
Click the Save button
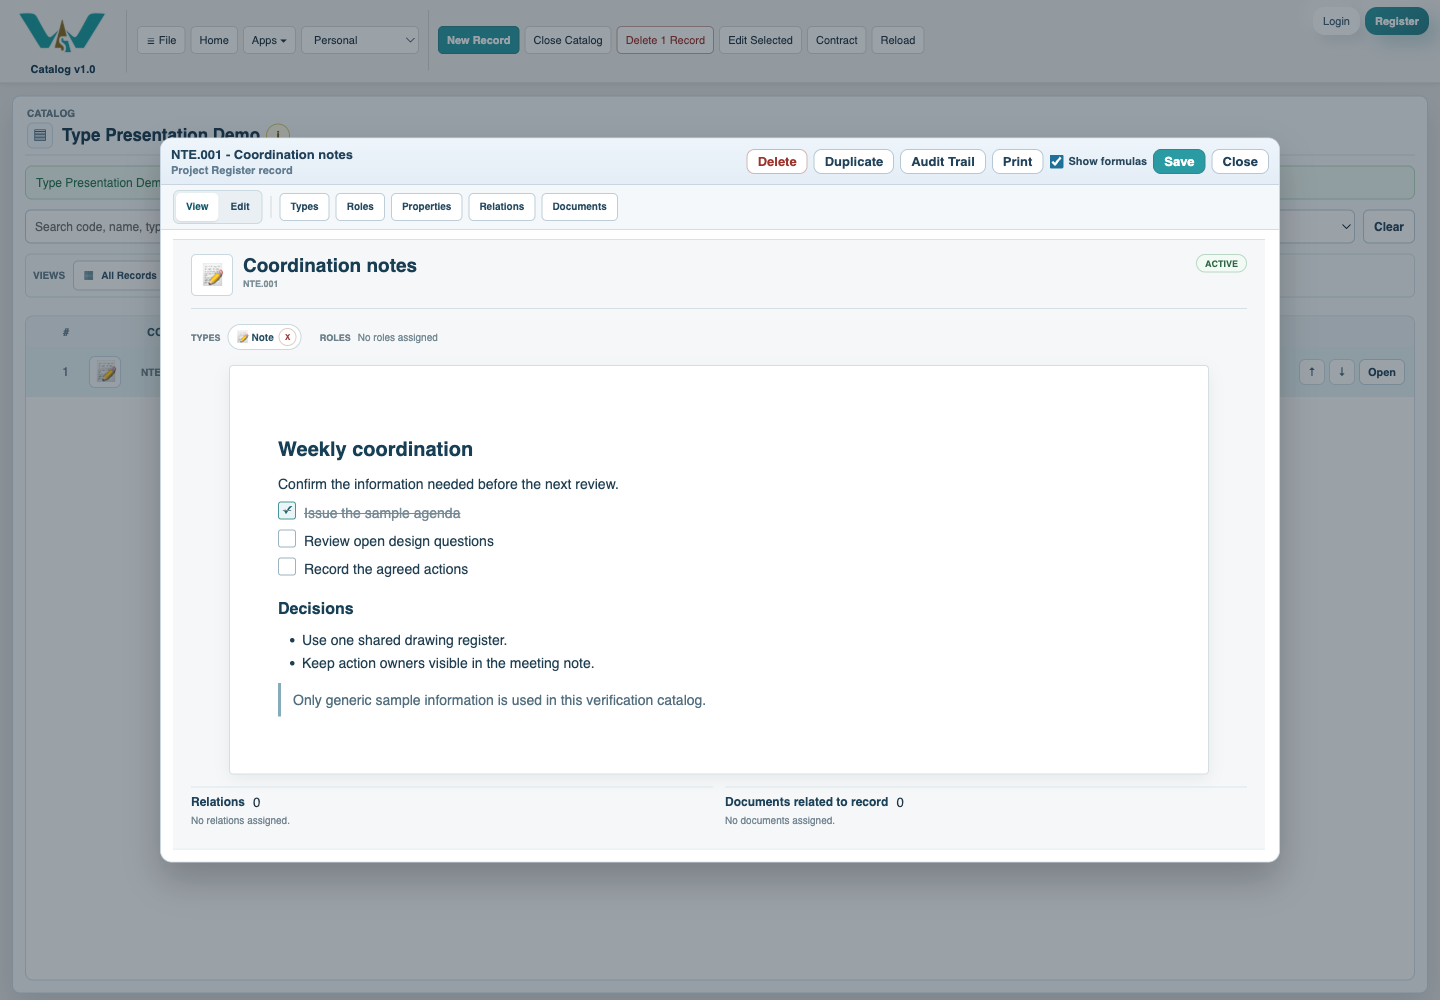tap(1179, 162)
